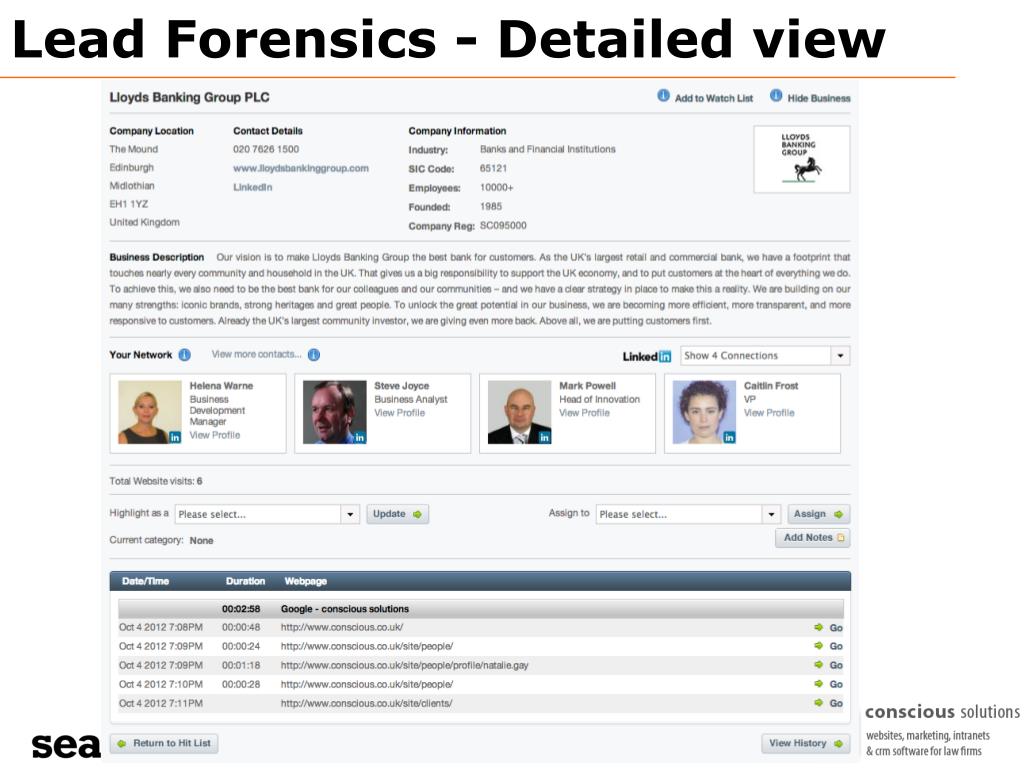This screenshot has width=1024, height=768.
Task: View Steve Joyce's profile link
Action: tap(400, 413)
